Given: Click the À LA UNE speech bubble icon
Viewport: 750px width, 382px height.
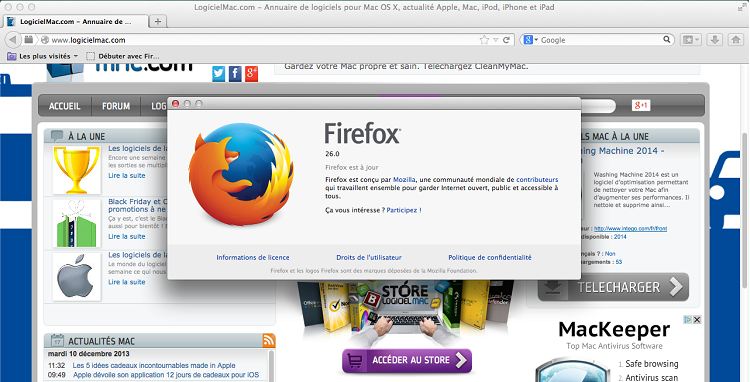Looking at the screenshot, I should 57,136.
